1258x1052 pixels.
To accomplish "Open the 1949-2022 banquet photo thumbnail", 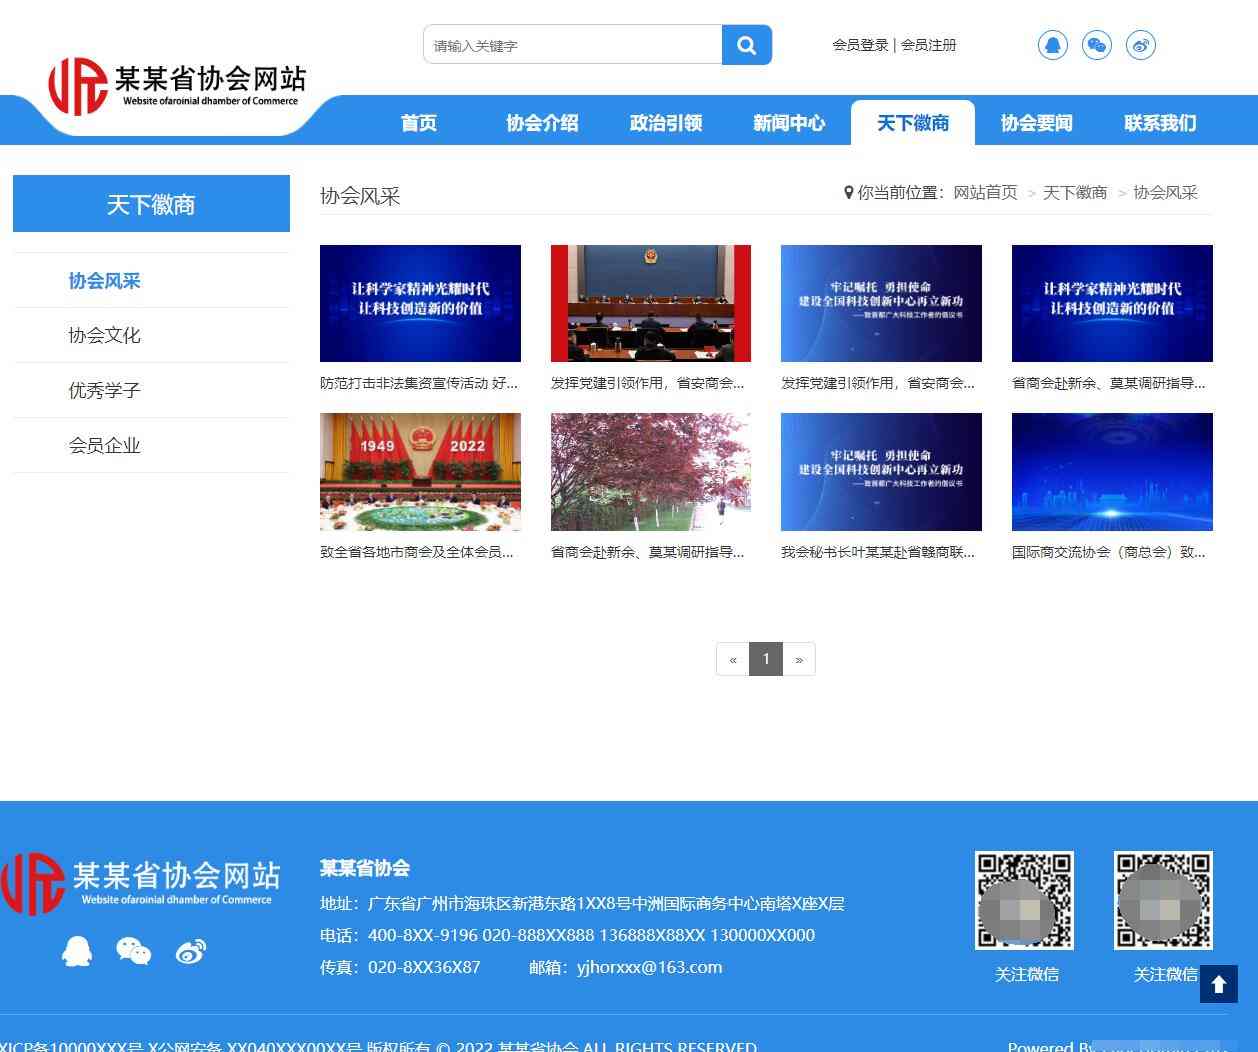I will coord(420,472).
